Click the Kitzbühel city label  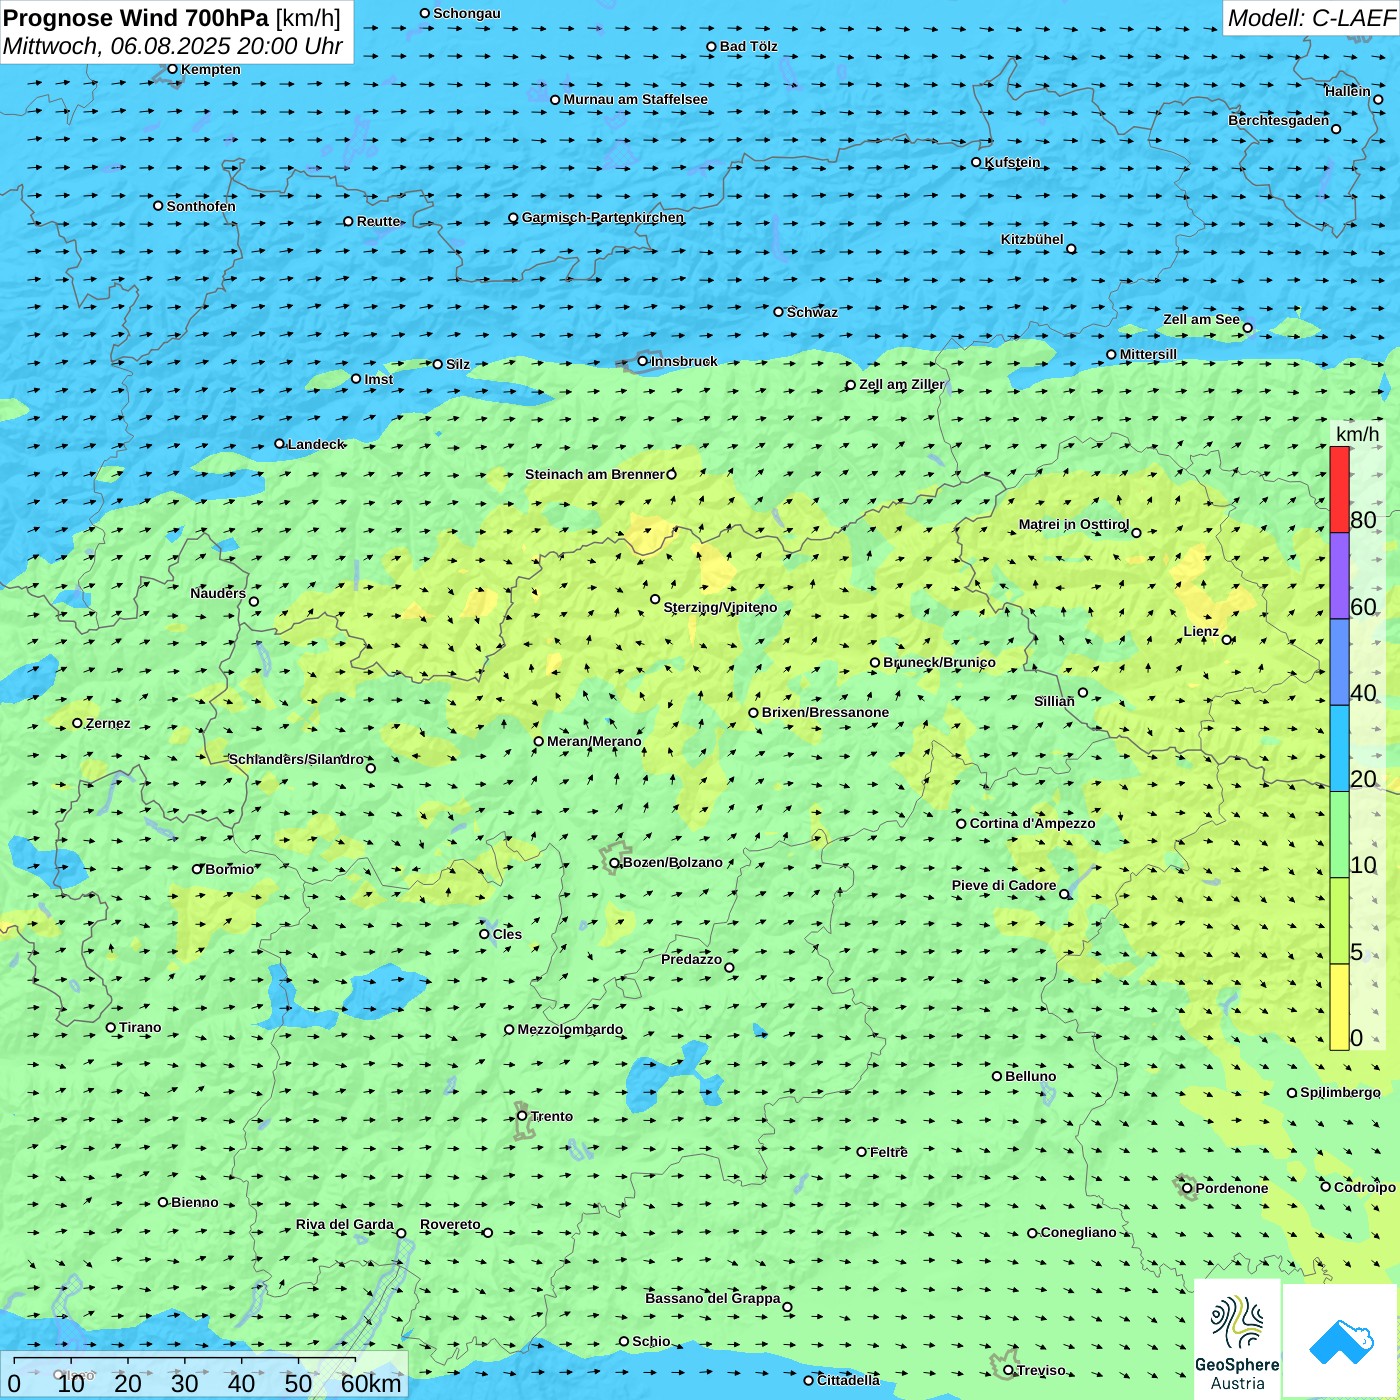click(x=1032, y=239)
